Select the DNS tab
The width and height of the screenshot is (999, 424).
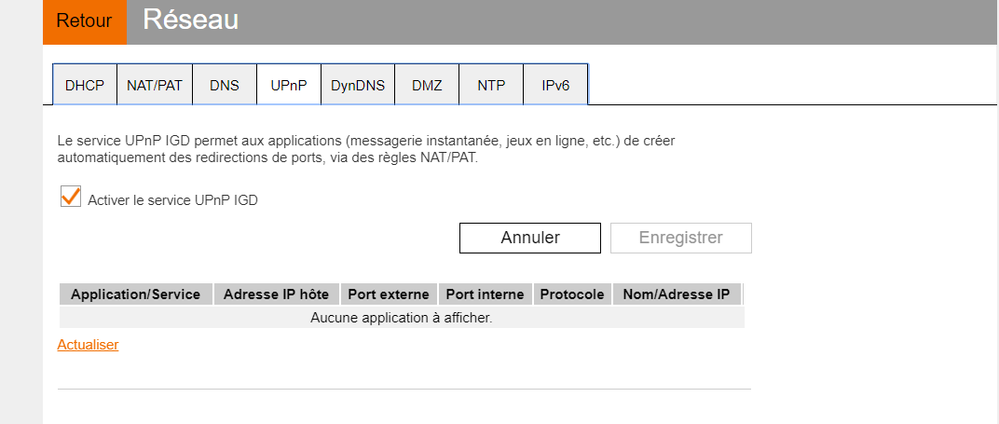[x=224, y=85]
